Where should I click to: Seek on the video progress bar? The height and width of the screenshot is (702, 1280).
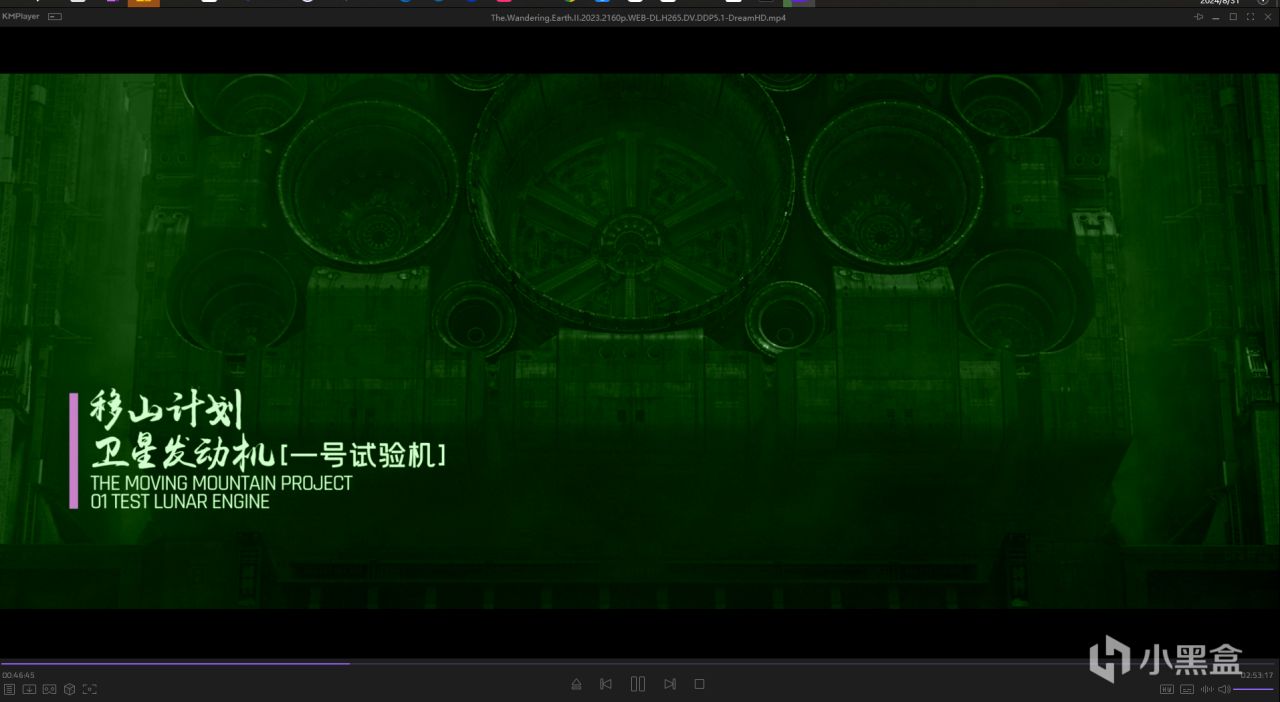pos(640,663)
